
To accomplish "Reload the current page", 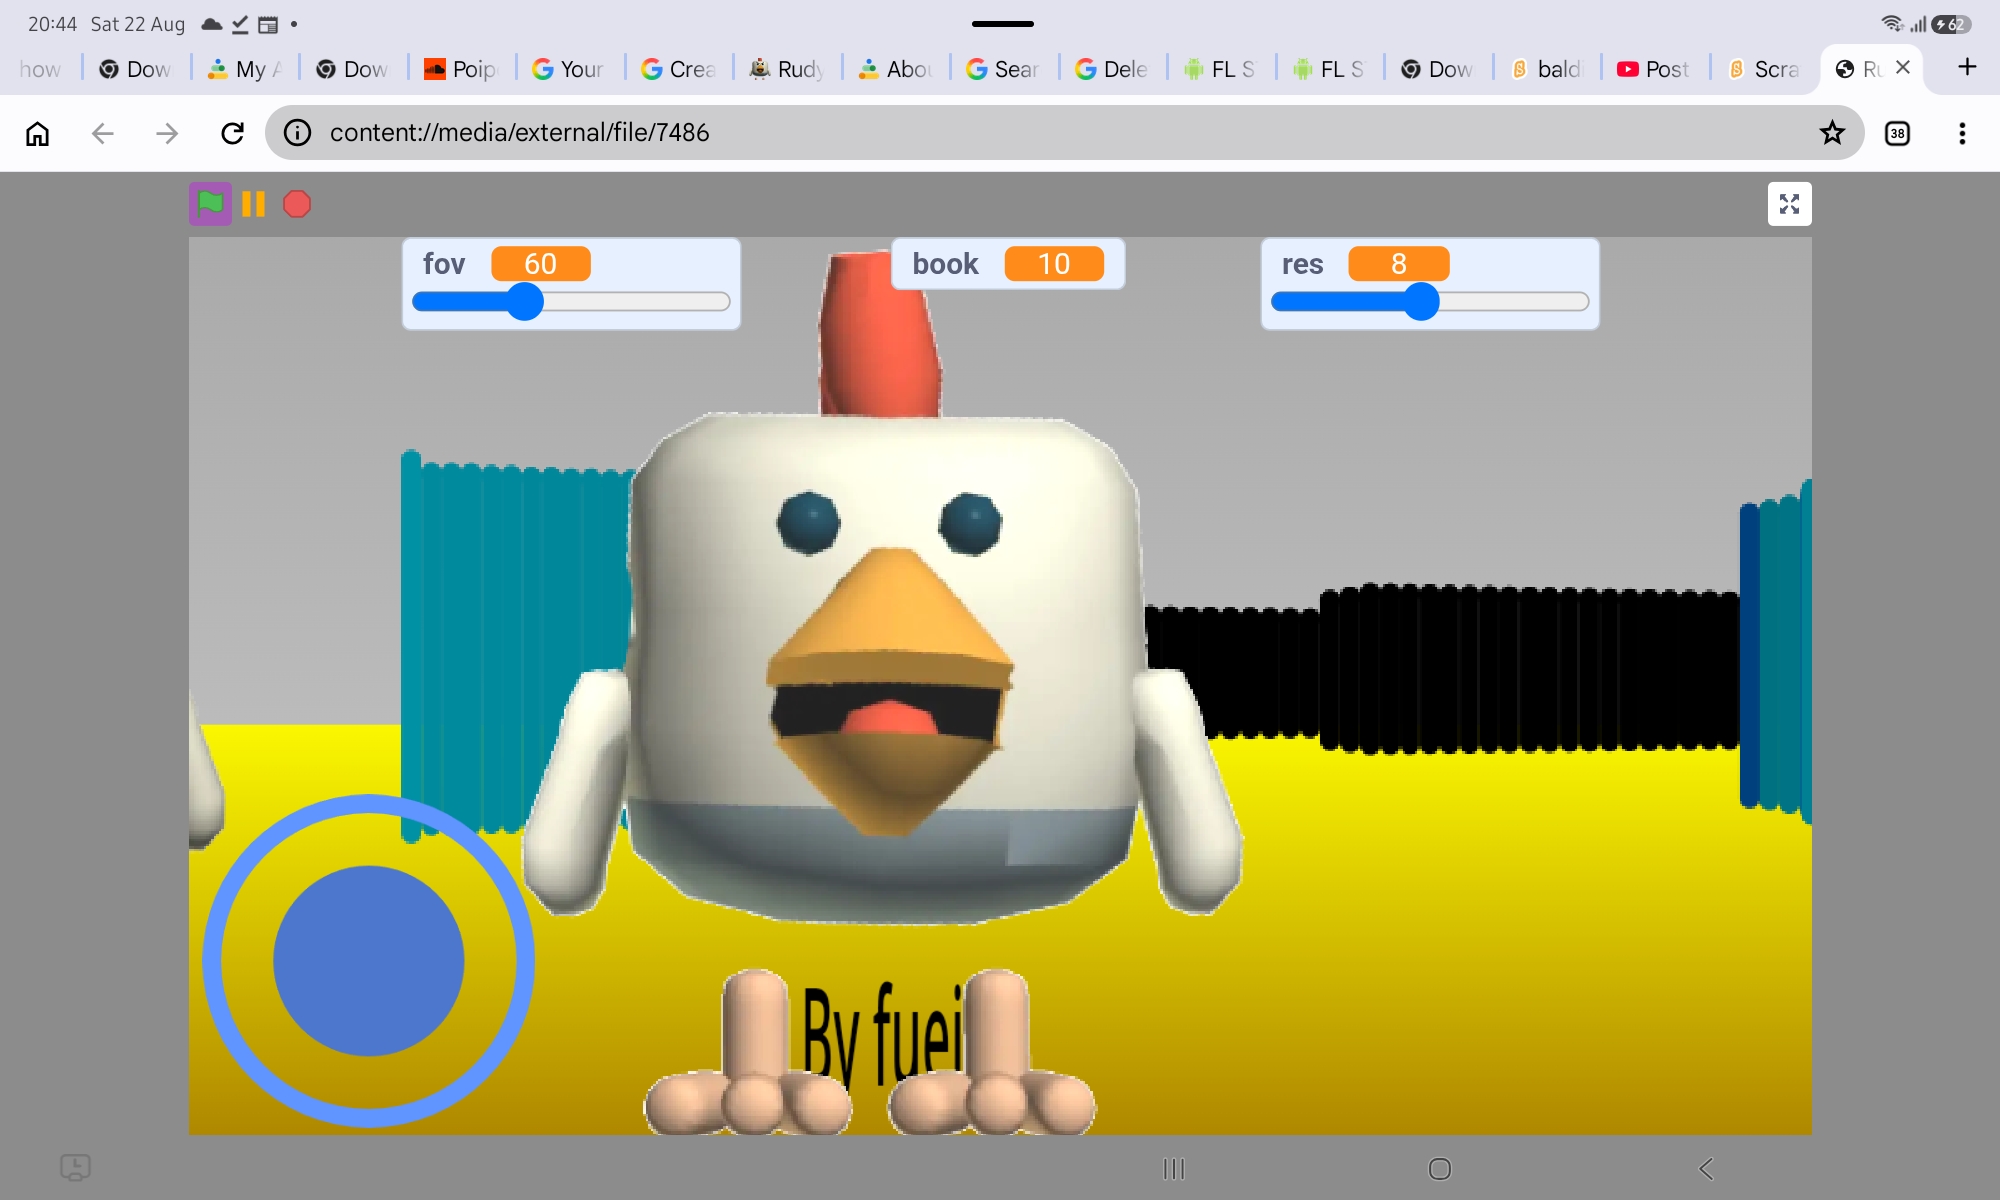I will coord(232,133).
